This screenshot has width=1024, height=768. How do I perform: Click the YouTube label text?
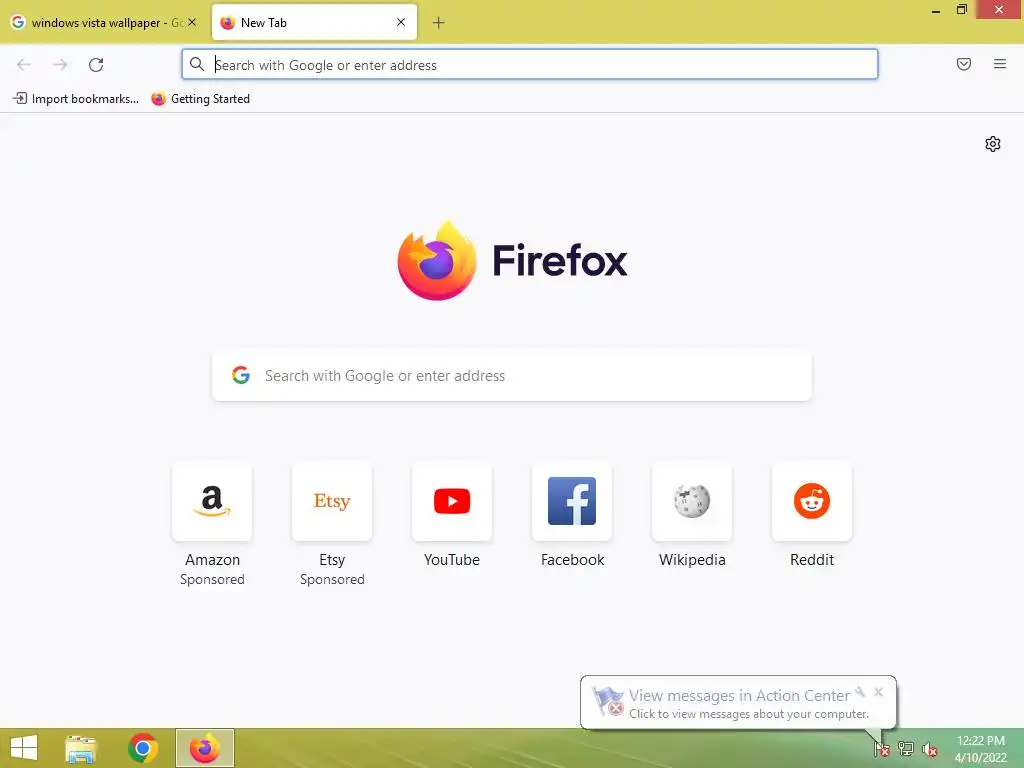click(452, 560)
